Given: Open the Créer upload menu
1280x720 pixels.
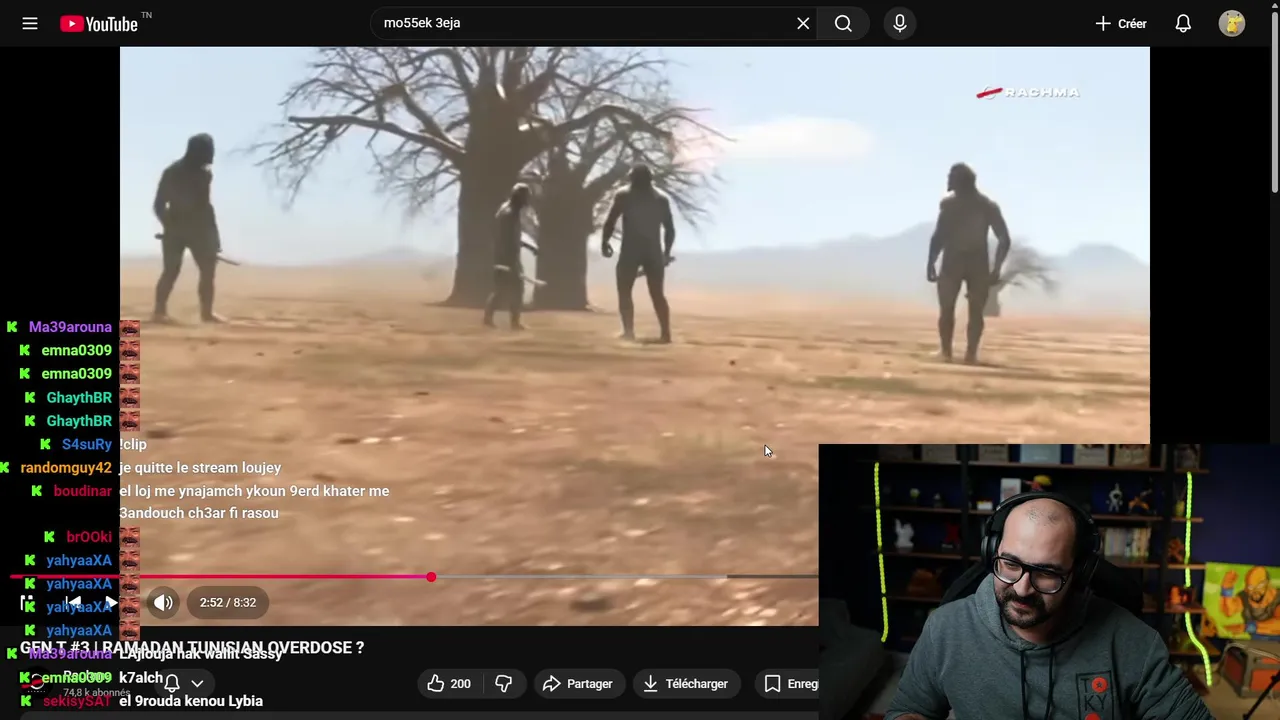Looking at the screenshot, I should [x=1121, y=23].
